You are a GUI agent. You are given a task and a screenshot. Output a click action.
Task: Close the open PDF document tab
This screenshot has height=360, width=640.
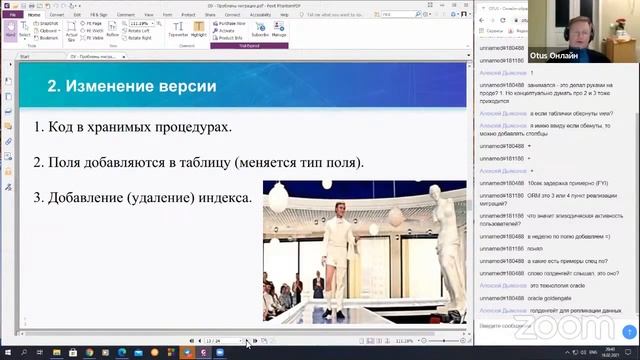[124, 57]
